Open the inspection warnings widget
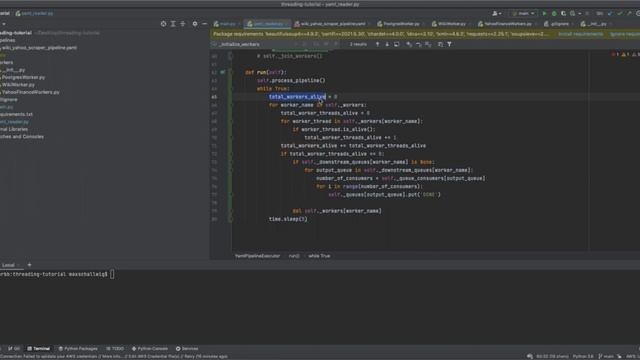The height and width of the screenshot is (360, 640). click(x=624, y=54)
